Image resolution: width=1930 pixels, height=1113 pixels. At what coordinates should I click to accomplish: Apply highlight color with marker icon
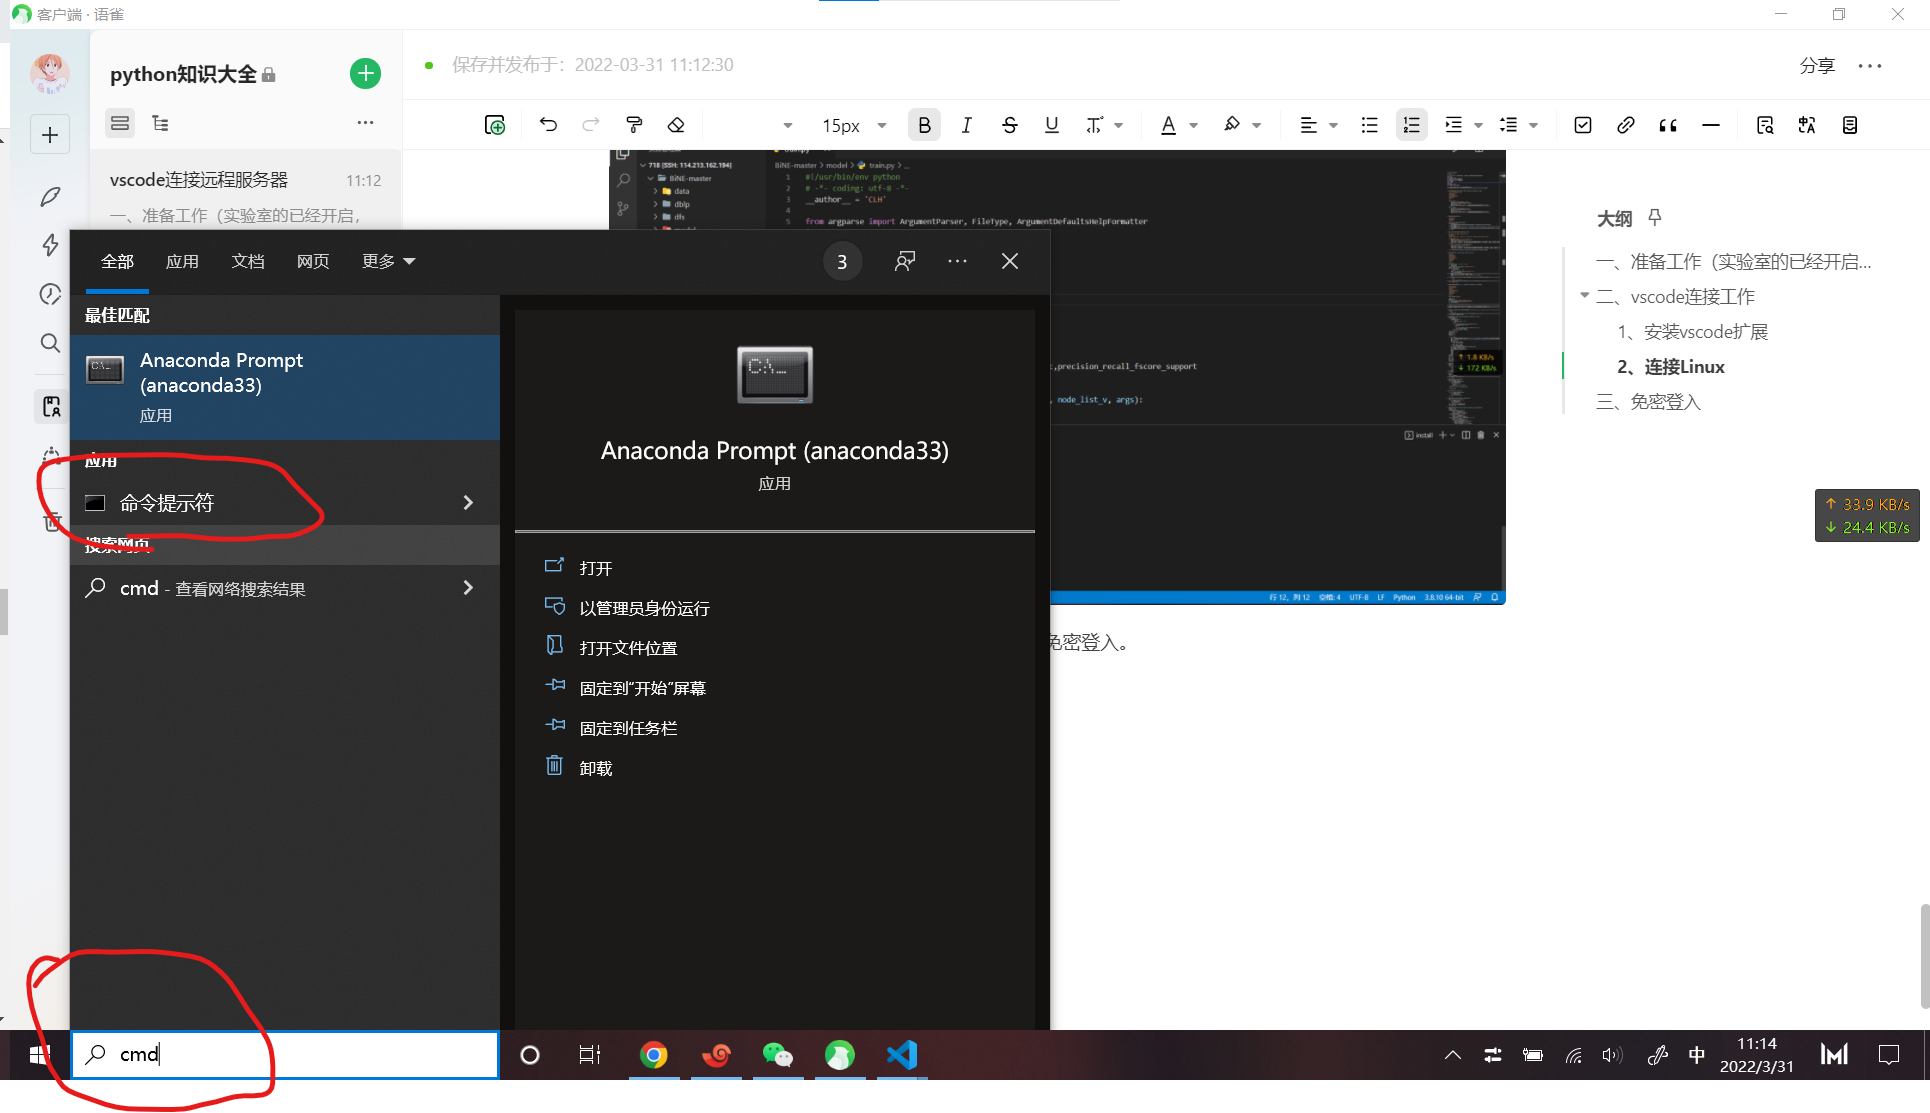click(1232, 125)
